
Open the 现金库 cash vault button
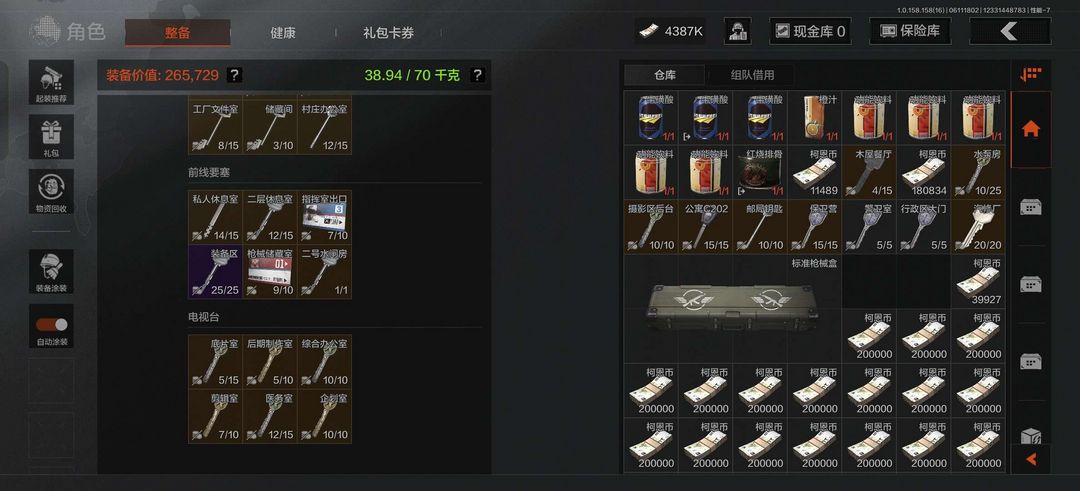[810, 31]
